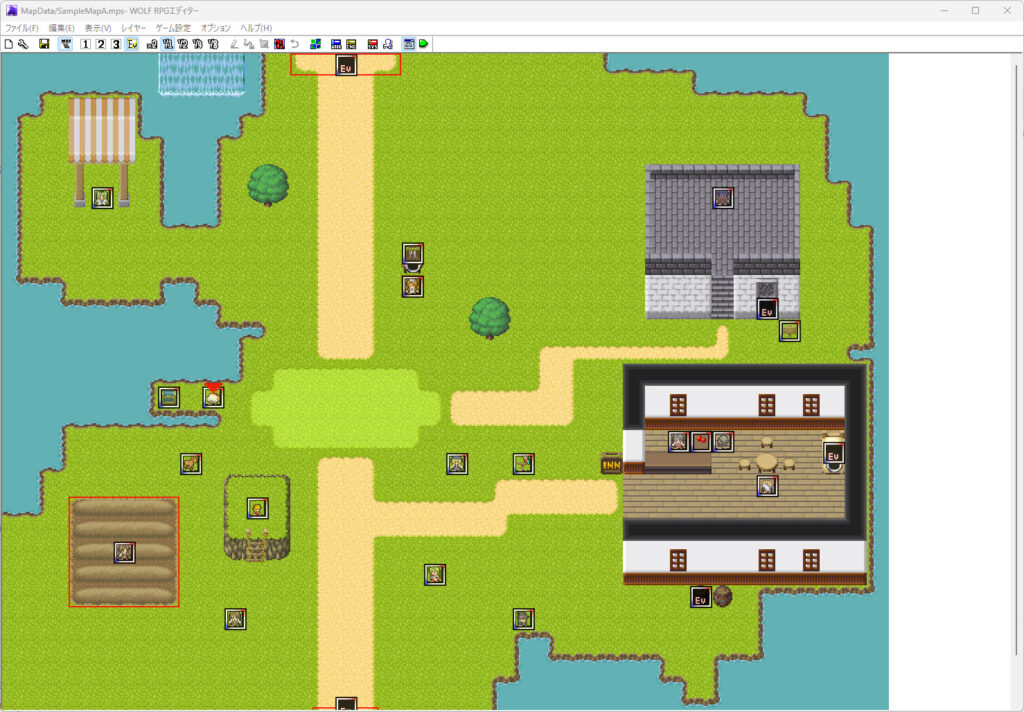
Task: Open map selection window icon
Action: pyautogui.click(x=315, y=44)
